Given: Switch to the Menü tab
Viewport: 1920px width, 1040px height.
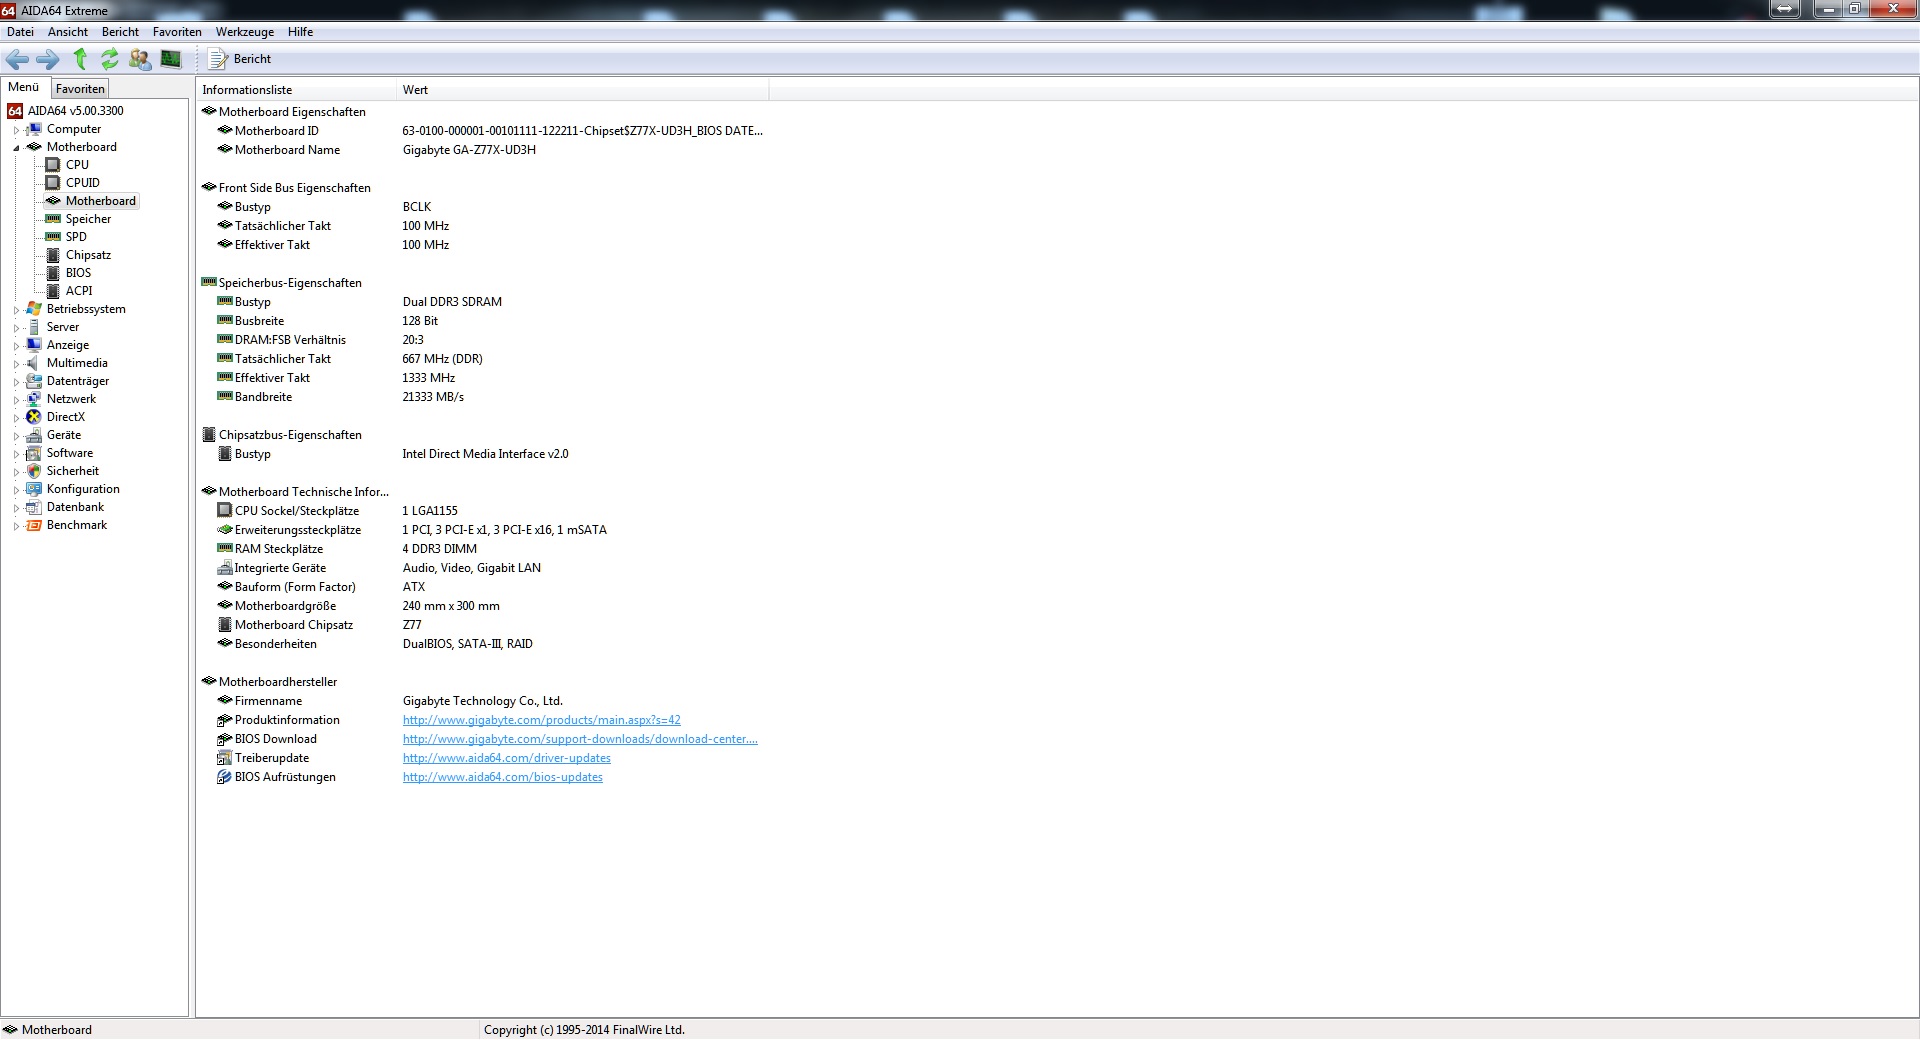Looking at the screenshot, I should click(24, 88).
